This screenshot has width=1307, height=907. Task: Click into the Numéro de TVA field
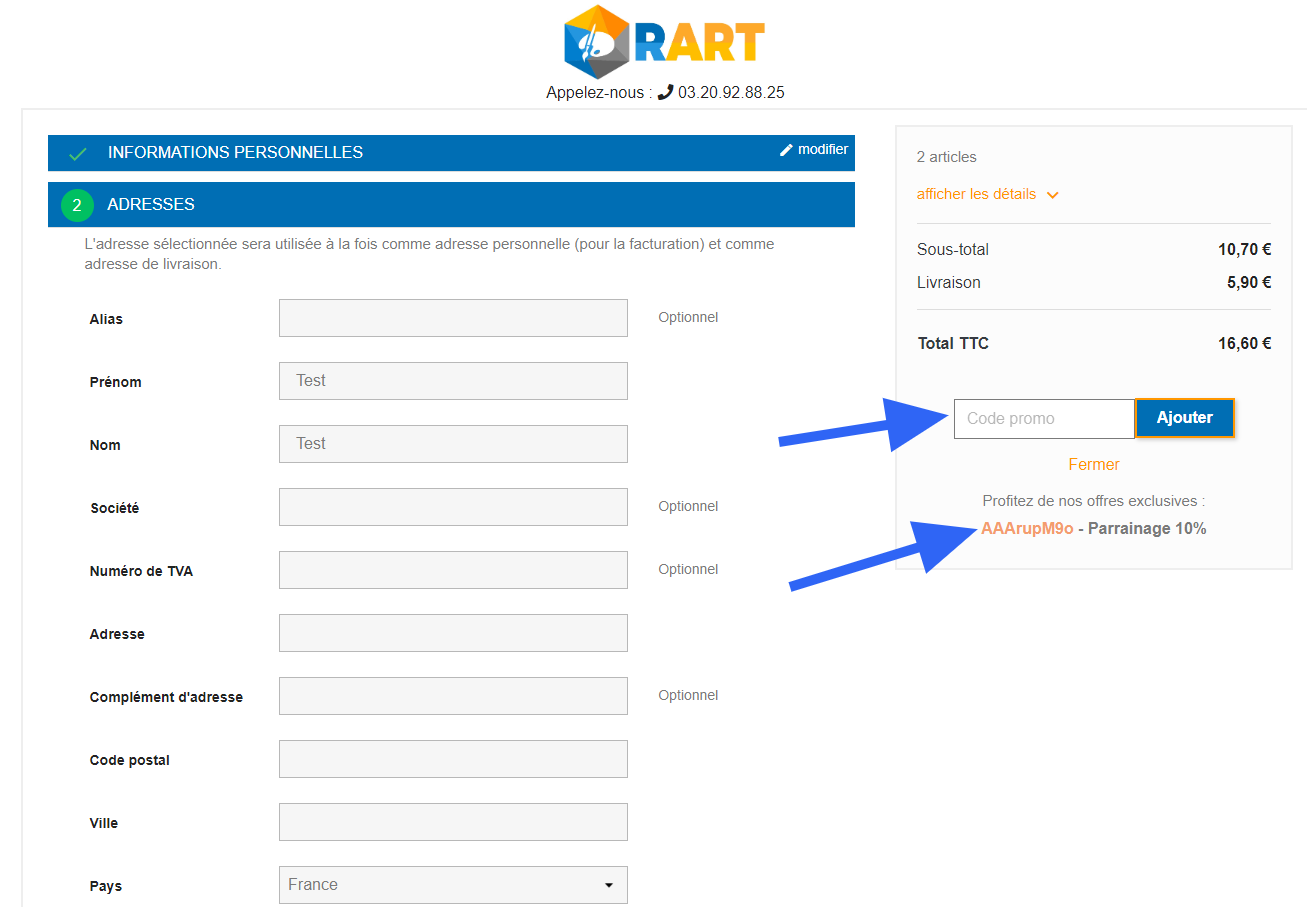453,570
